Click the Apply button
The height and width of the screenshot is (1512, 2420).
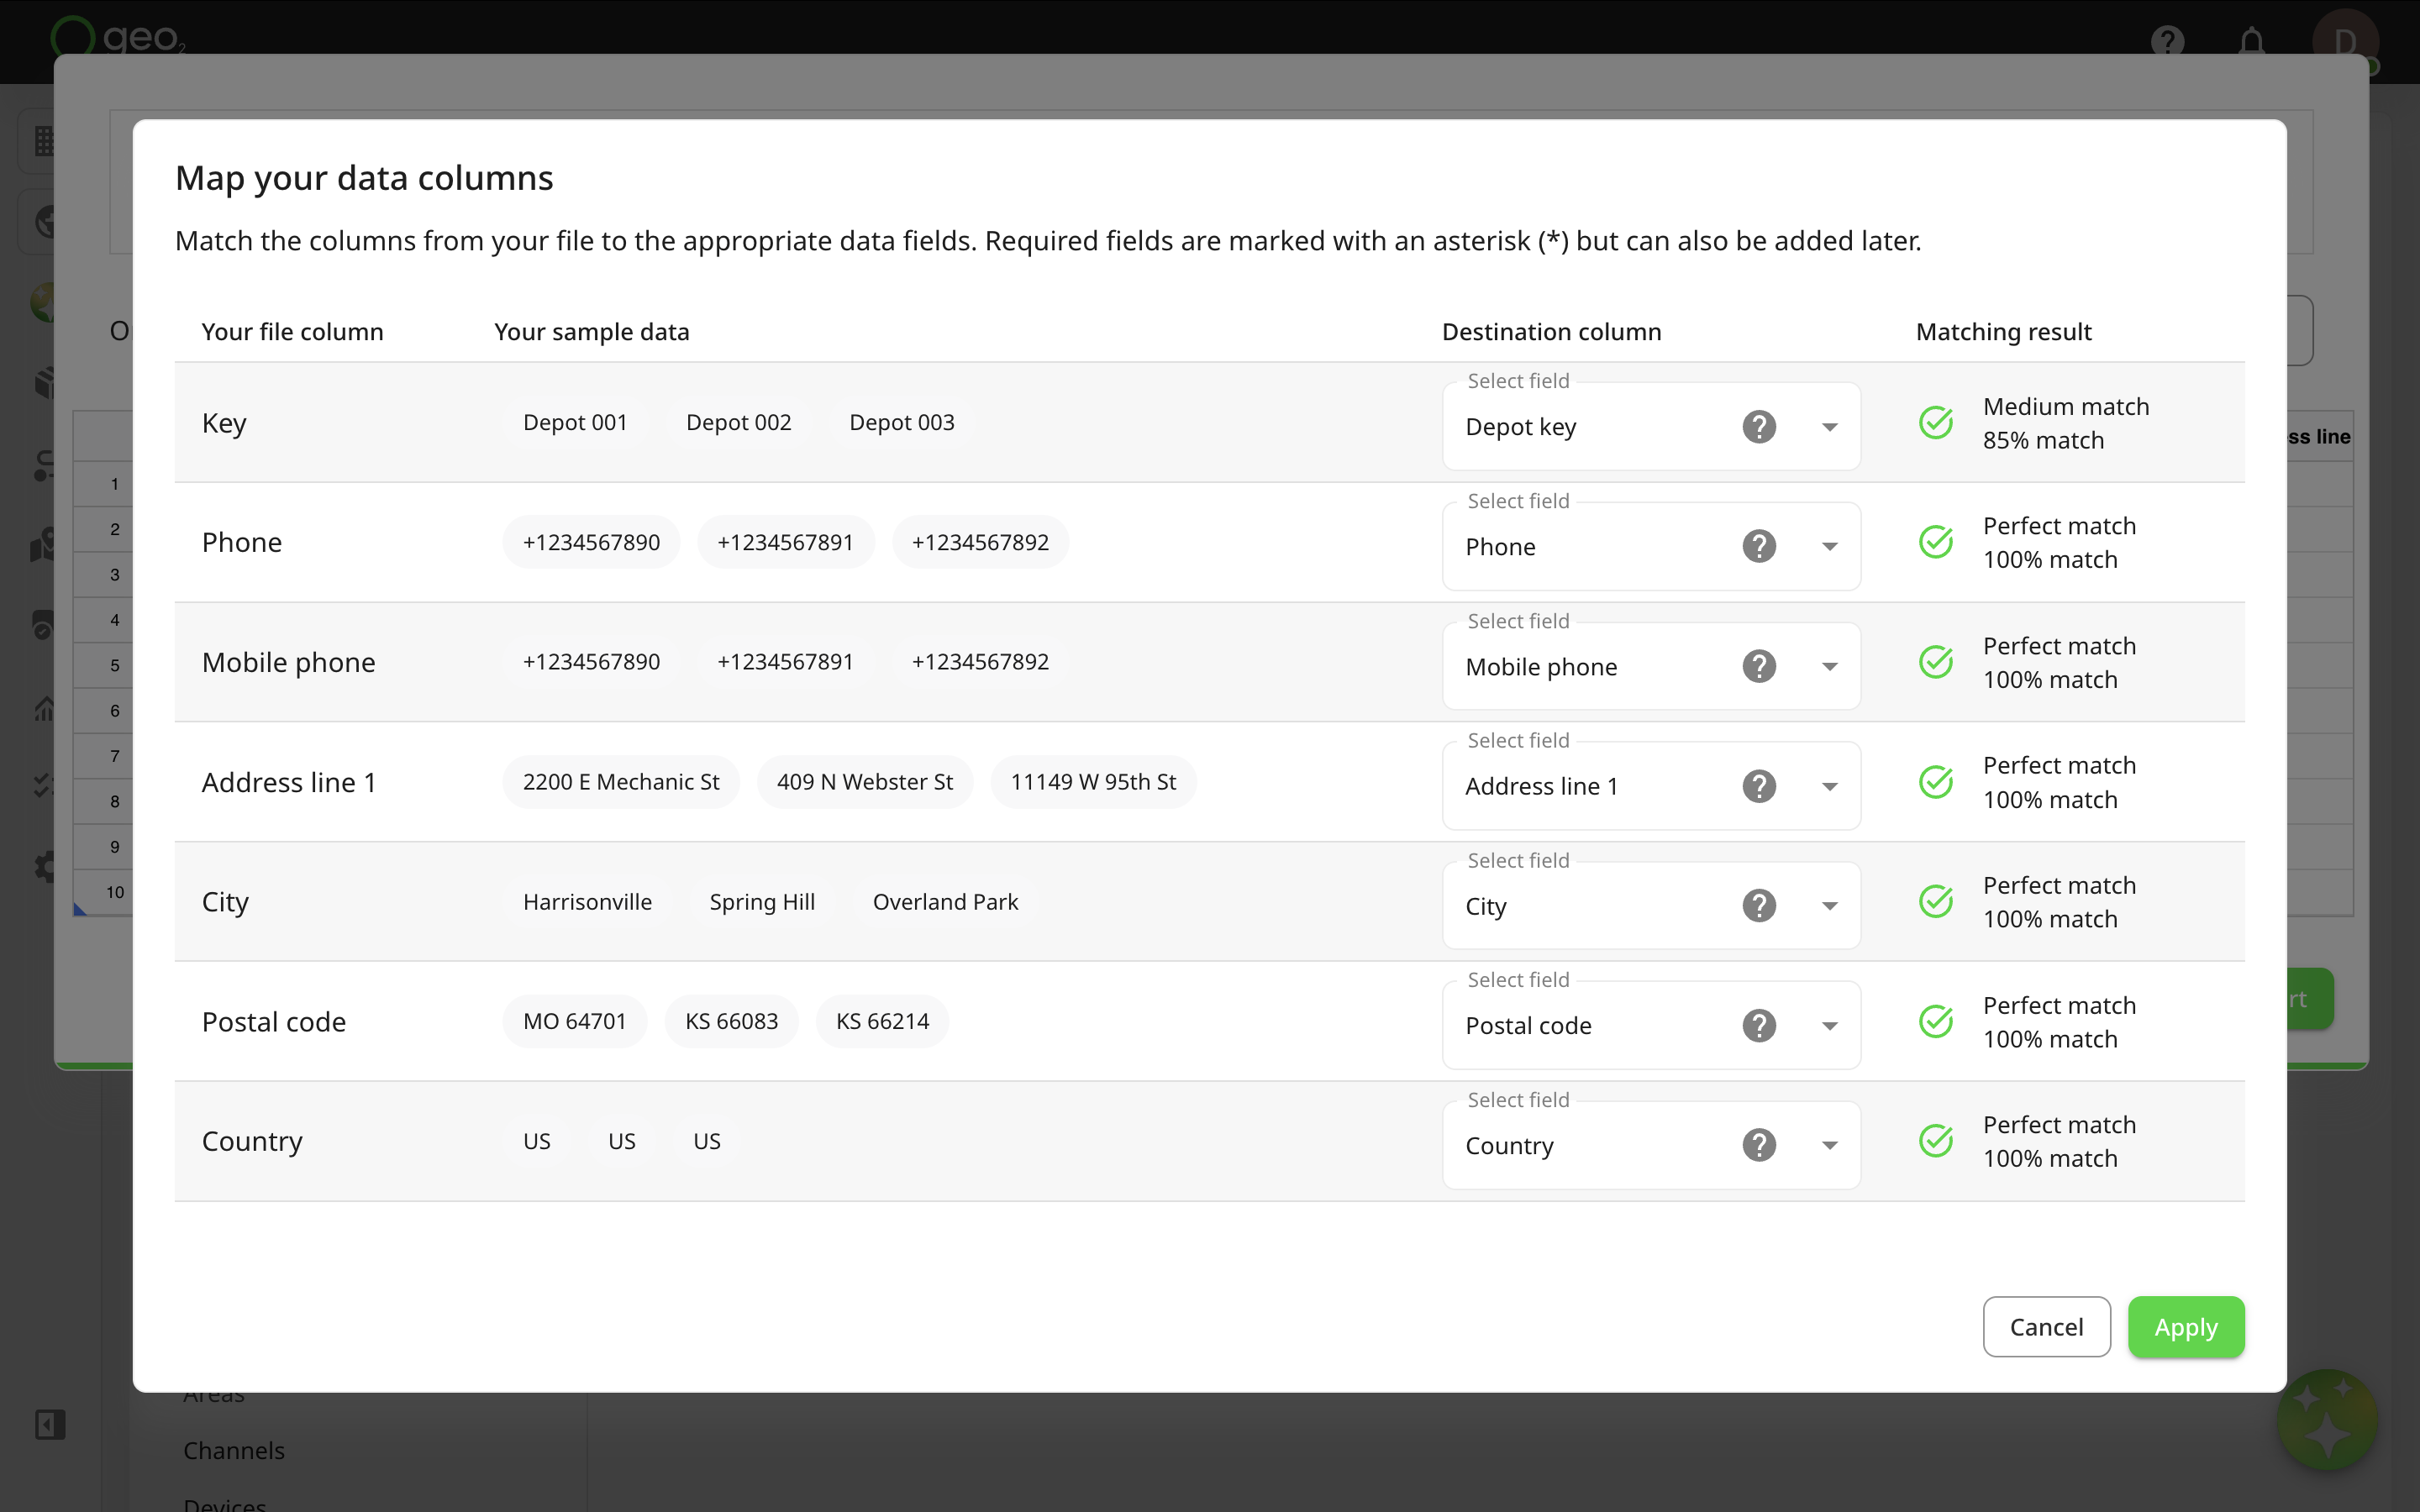point(2186,1327)
